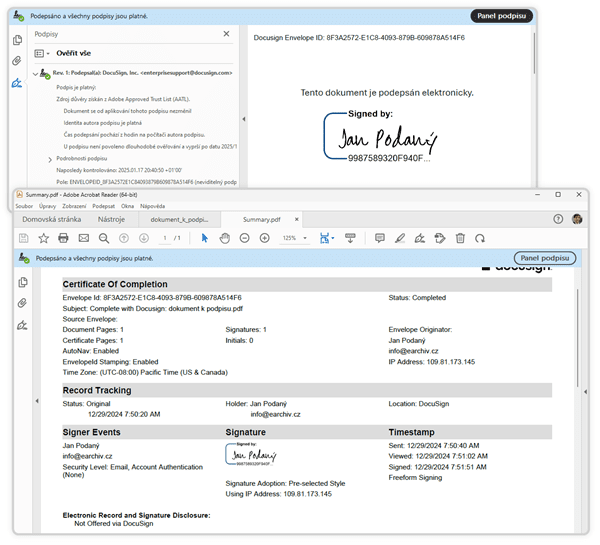The height and width of the screenshot is (545, 600).
Task: Open the Nápověda menu
Action: pos(152,206)
